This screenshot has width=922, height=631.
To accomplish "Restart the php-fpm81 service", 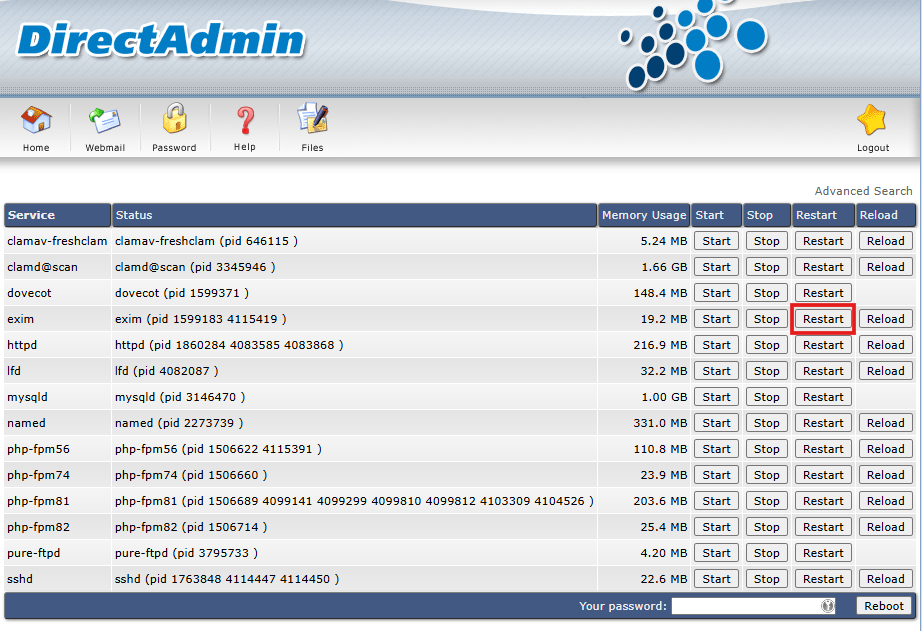I will (823, 501).
